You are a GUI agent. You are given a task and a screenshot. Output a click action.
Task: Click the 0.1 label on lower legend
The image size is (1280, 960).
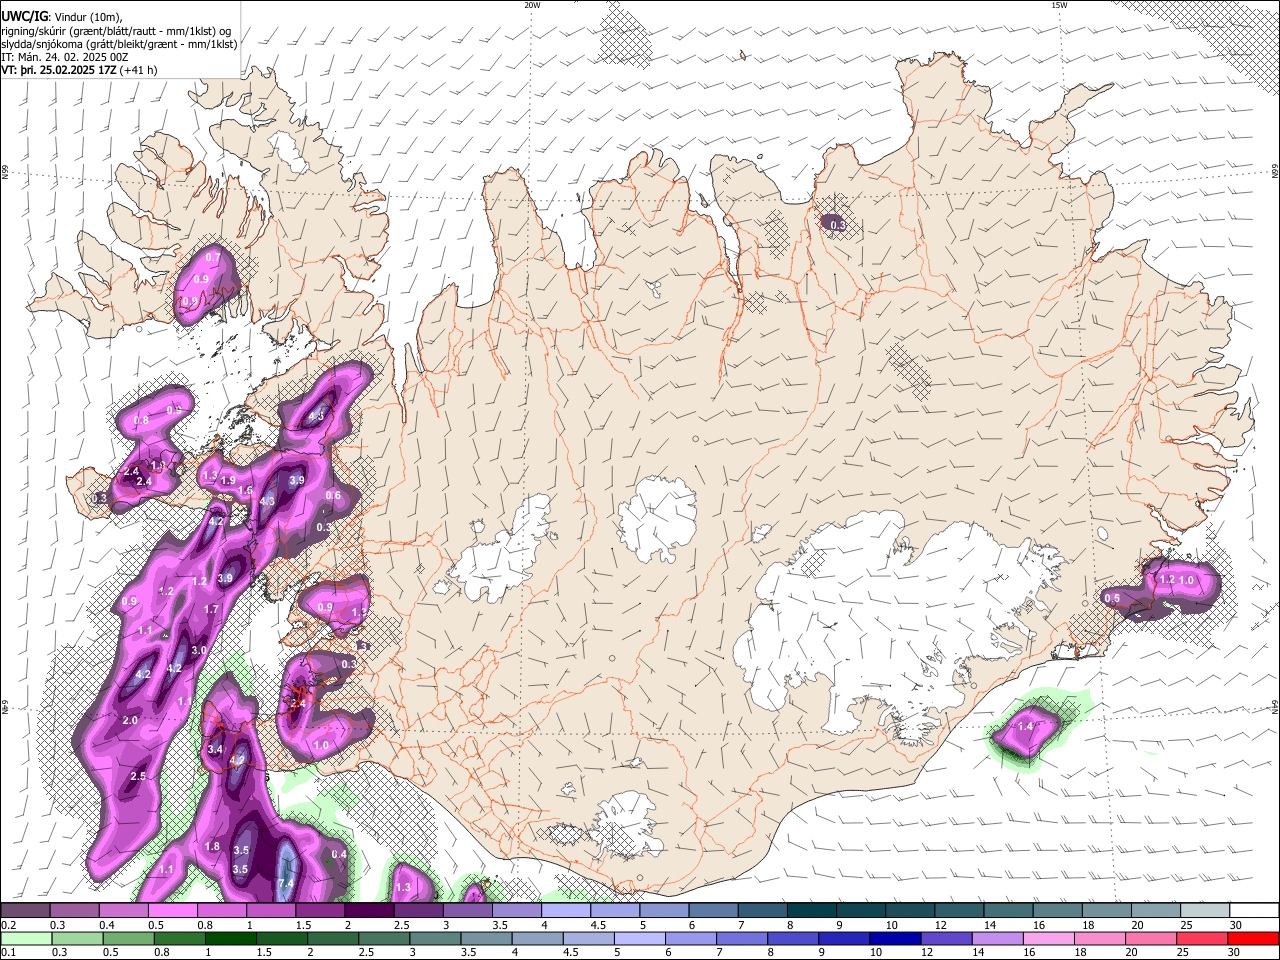(x=8, y=953)
